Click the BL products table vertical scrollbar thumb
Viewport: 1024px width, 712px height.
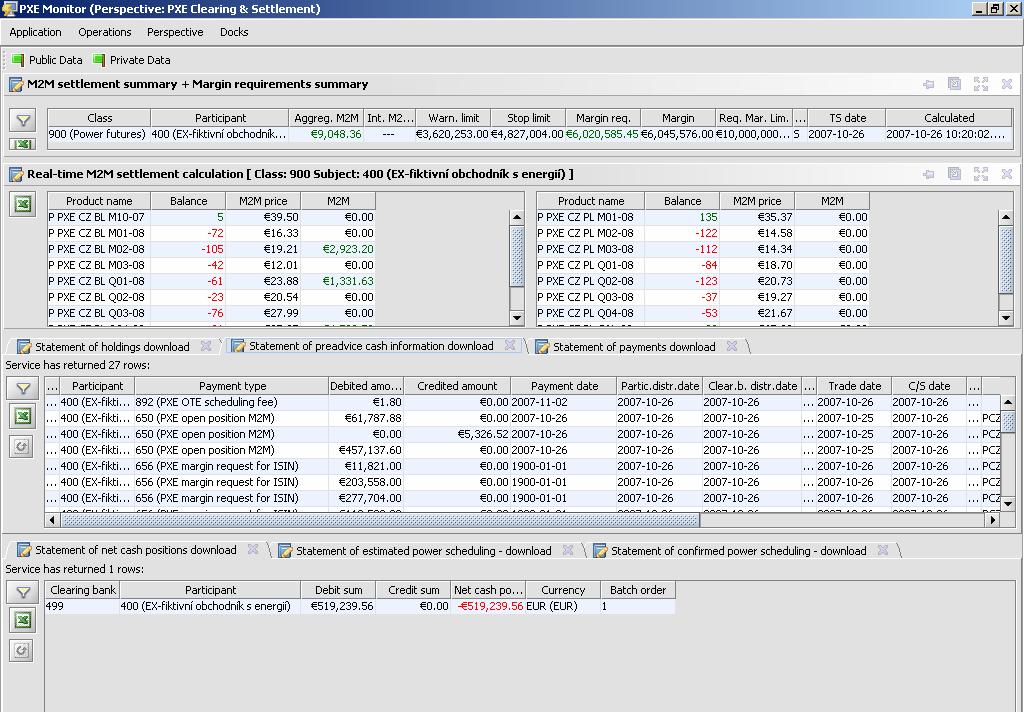point(517,255)
